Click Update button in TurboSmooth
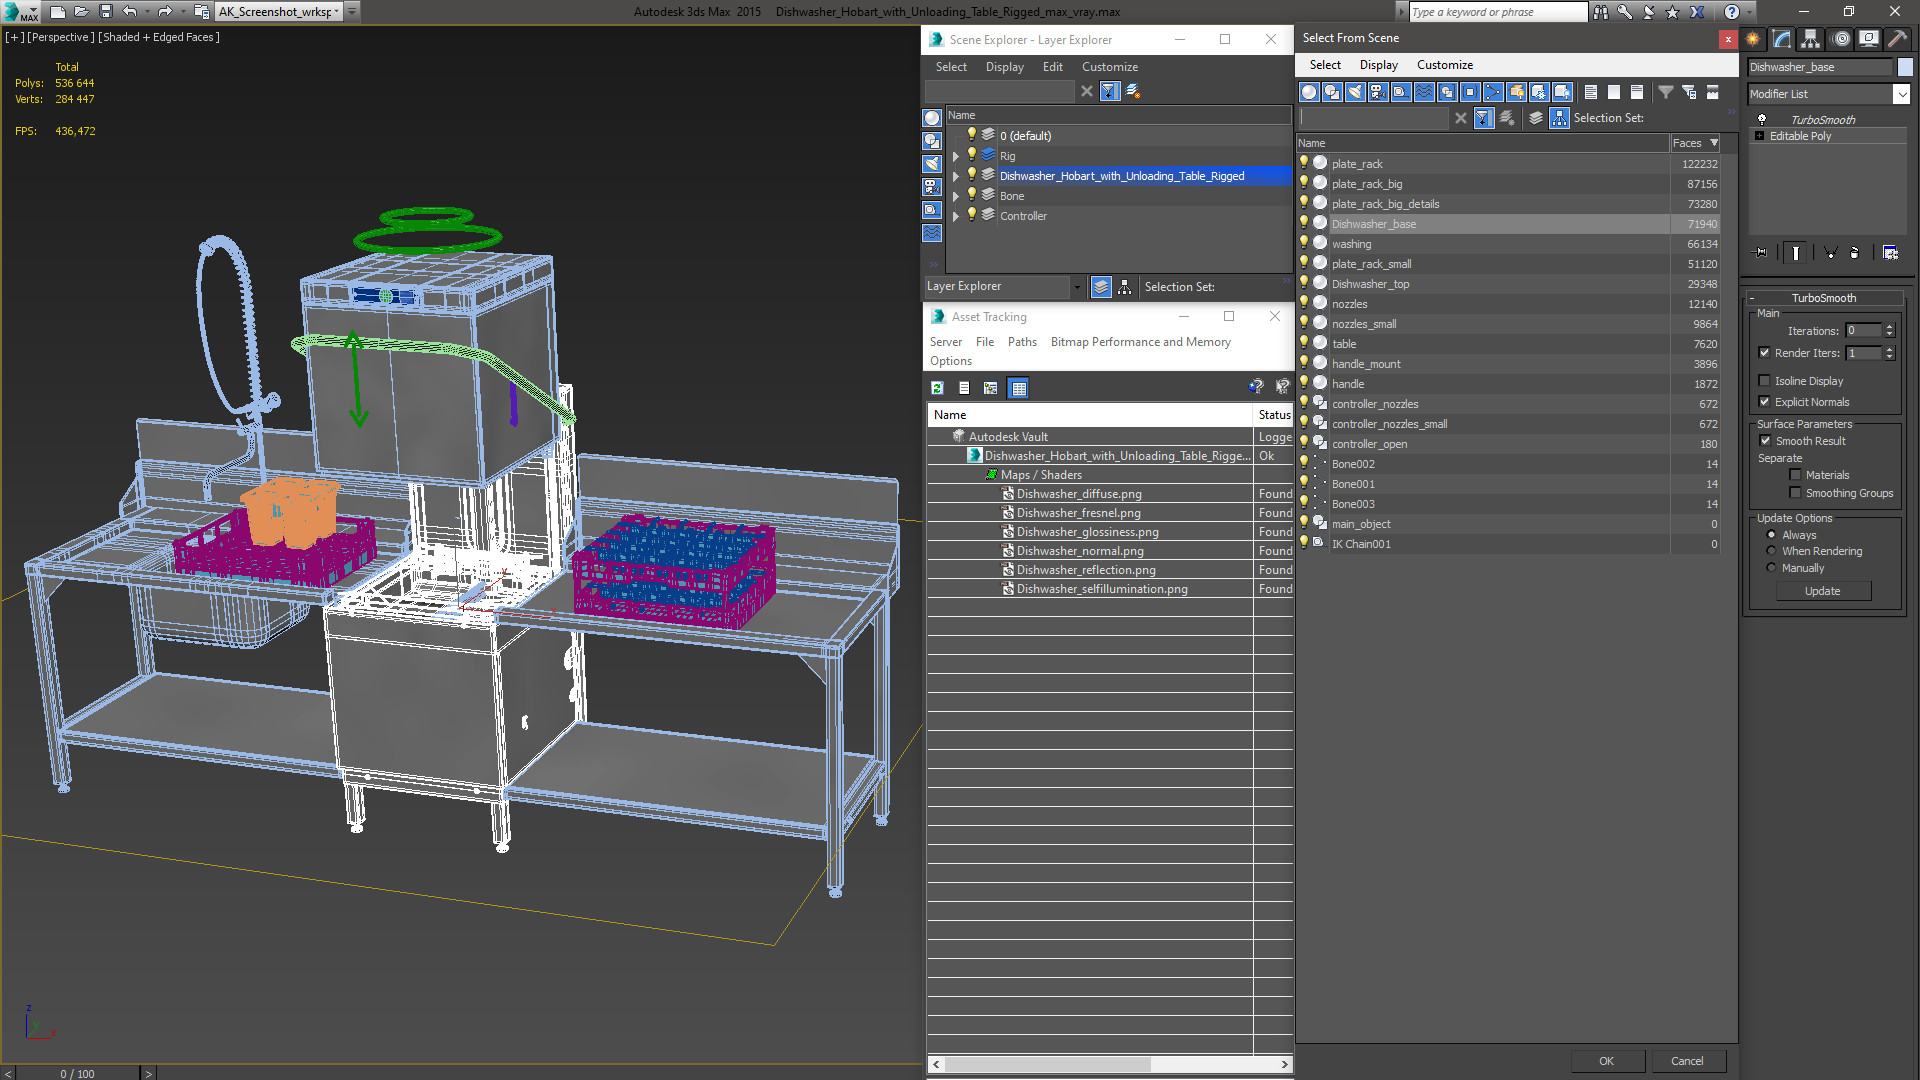1920x1080 pixels. click(x=1822, y=591)
